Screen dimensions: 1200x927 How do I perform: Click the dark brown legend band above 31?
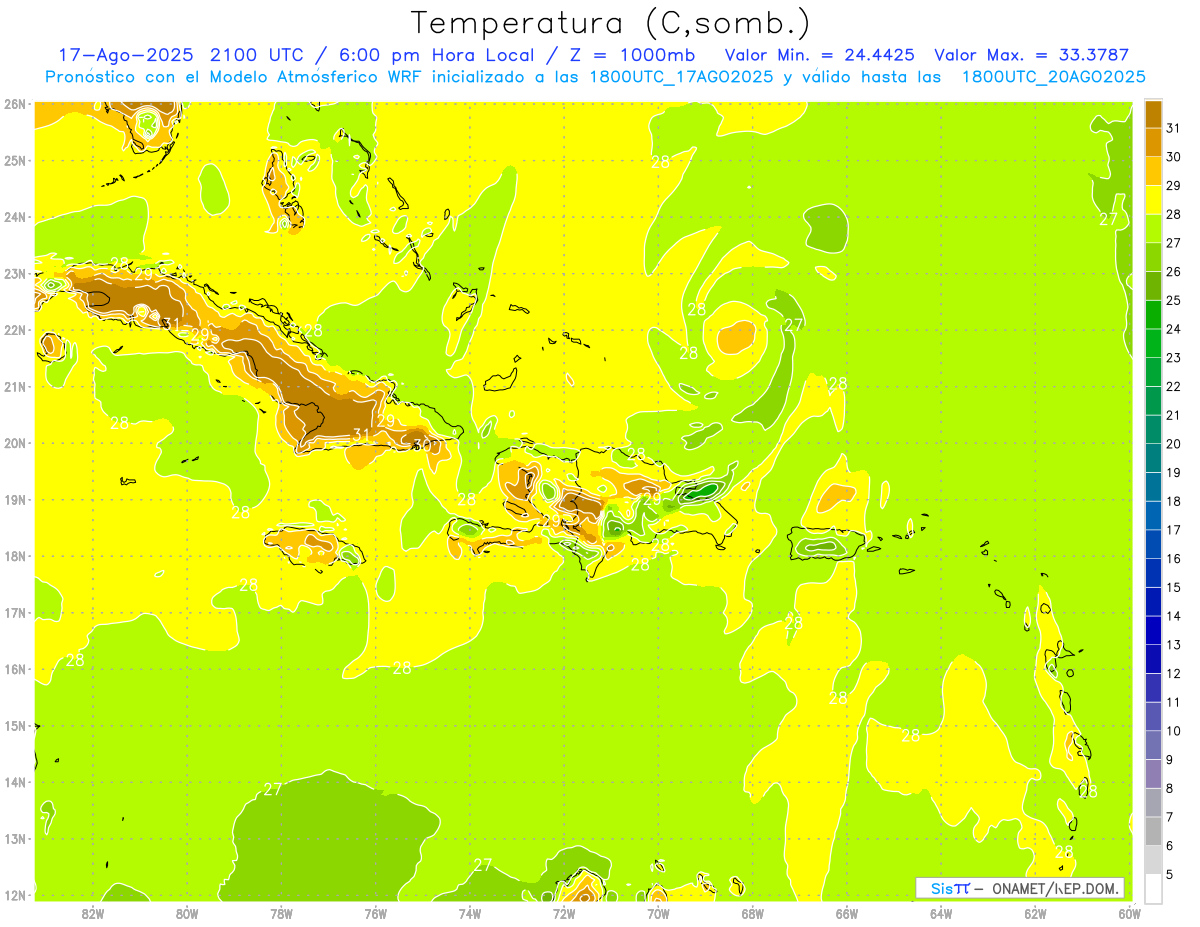click(x=1153, y=113)
